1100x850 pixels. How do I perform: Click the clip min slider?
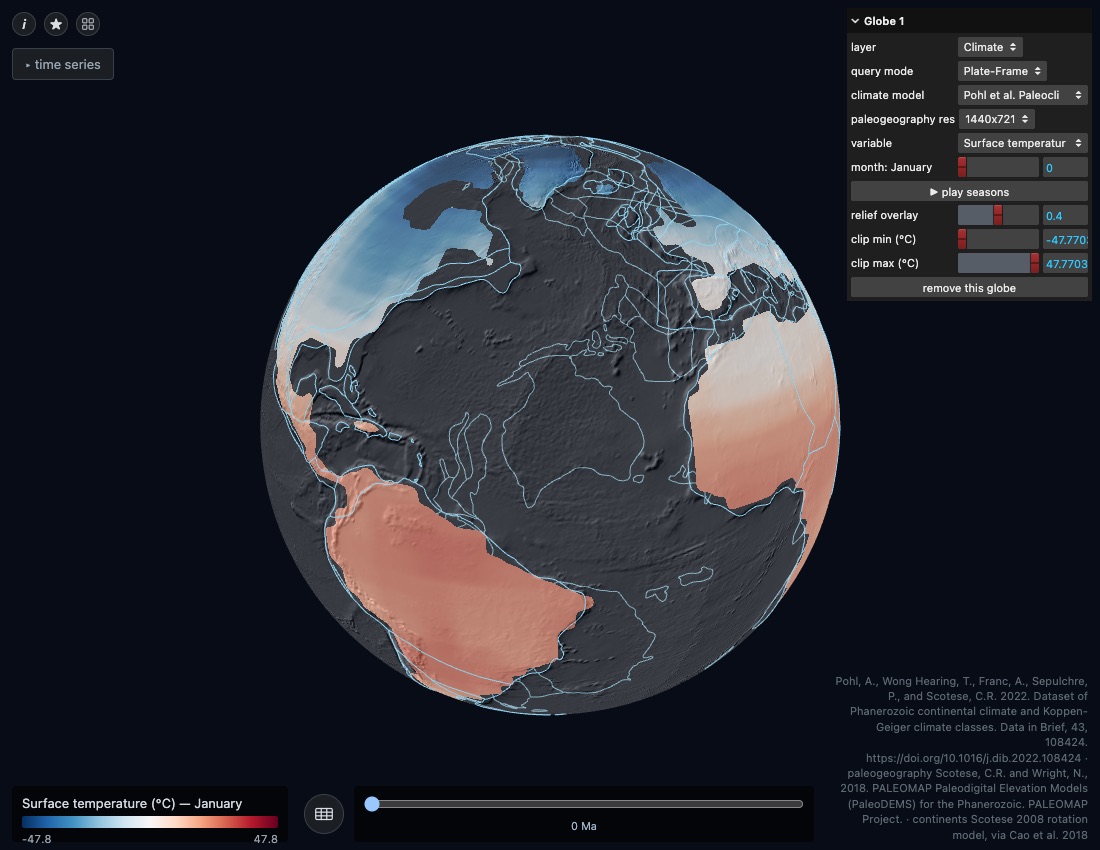pyautogui.click(x=998, y=239)
